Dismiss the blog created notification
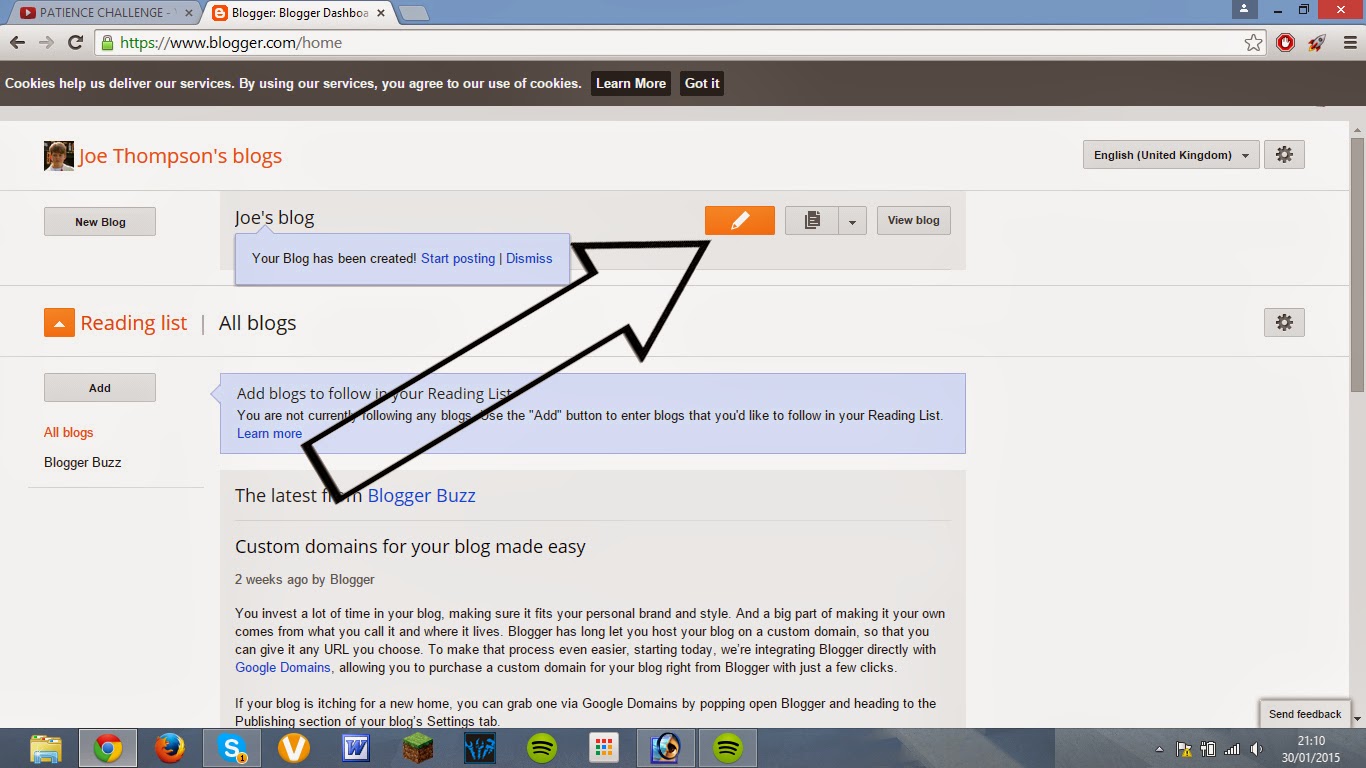Image resolution: width=1366 pixels, height=768 pixels. point(529,258)
